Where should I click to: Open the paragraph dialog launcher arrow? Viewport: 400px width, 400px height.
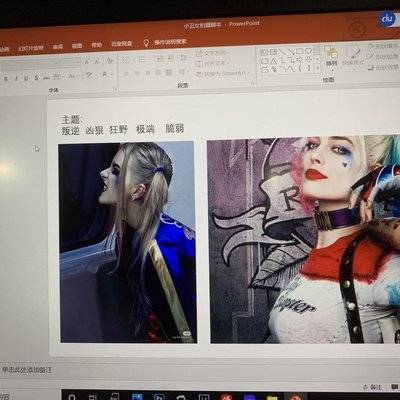point(253,84)
